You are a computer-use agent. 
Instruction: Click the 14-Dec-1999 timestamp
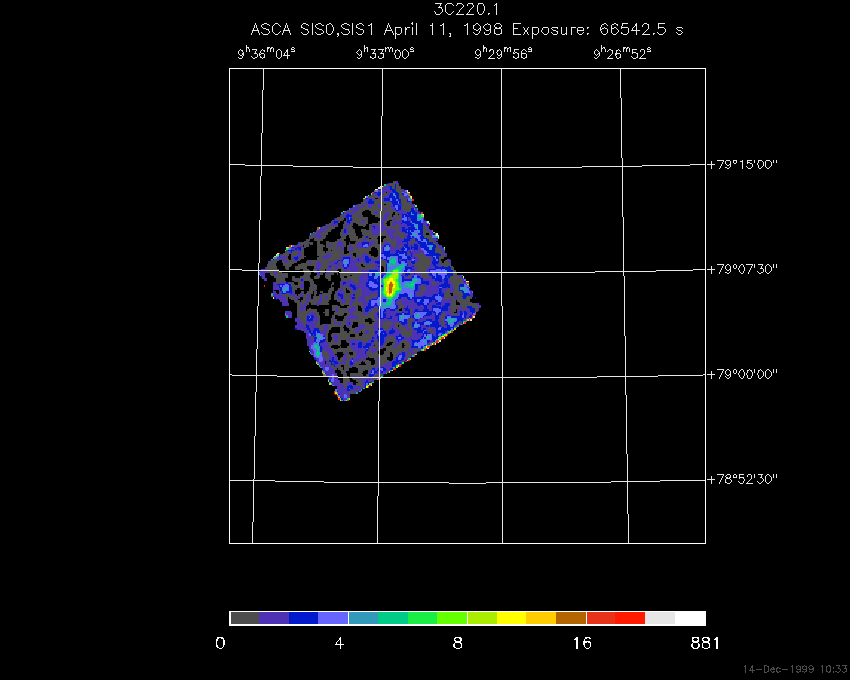coord(795,669)
